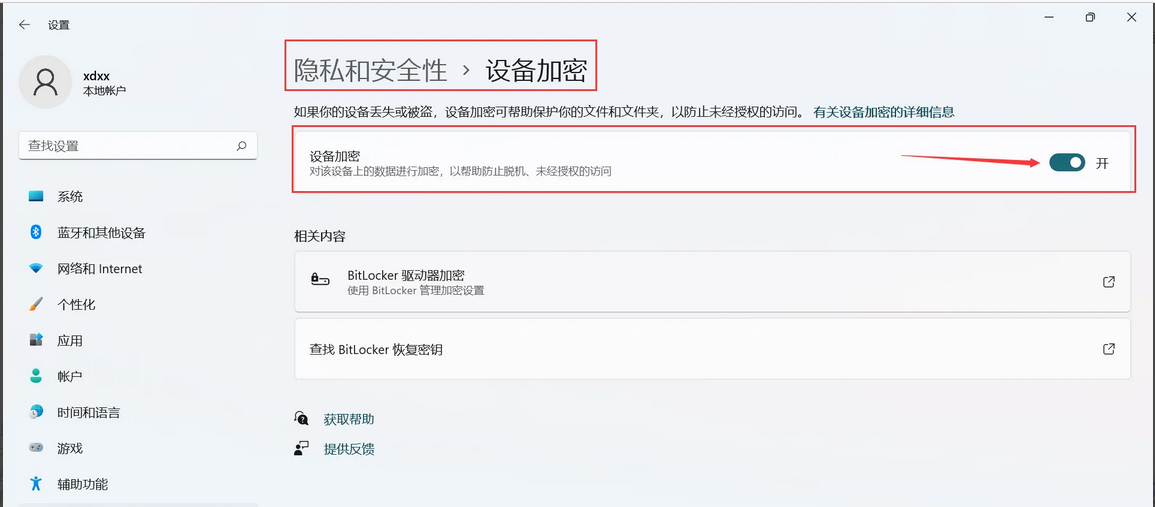Click the 查找 BitLocker 恢复密钥 row
This screenshot has height=507, width=1155.
coord(711,349)
